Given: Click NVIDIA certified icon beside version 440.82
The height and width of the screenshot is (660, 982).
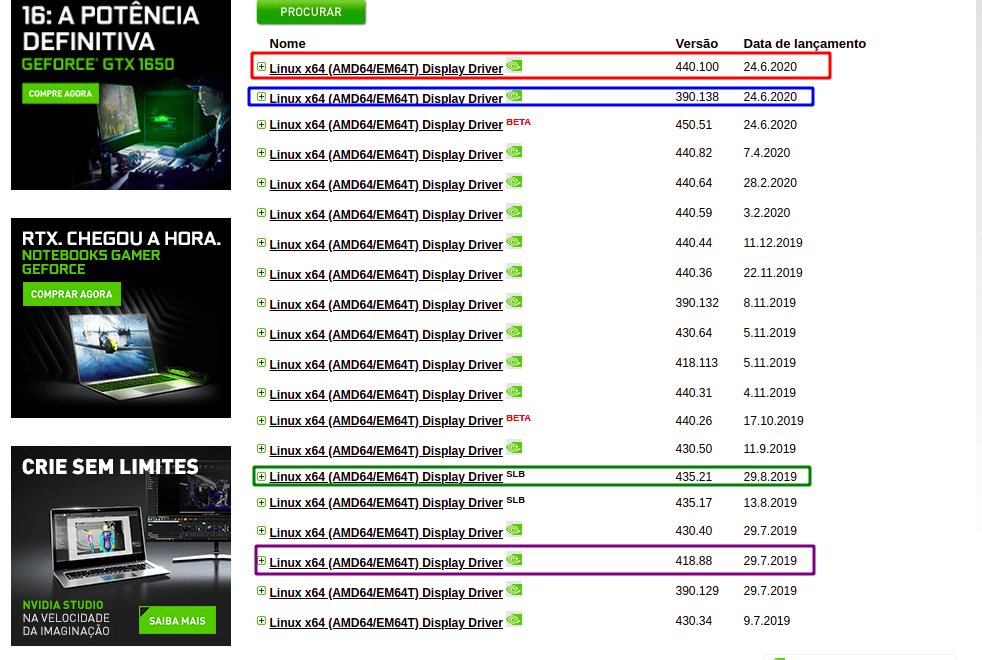Looking at the screenshot, I should [514, 152].
